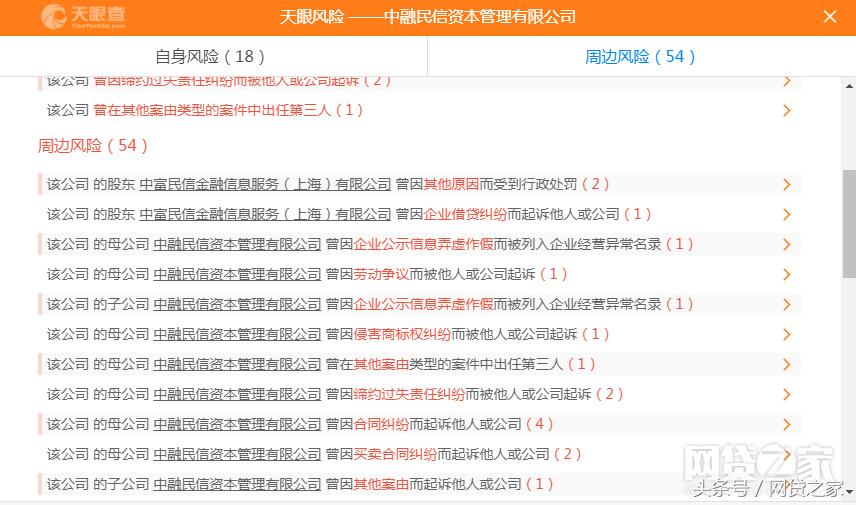This screenshot has width=856, height=505.
Task: Expand the 其他原因 行政处罚 (2) row arrow
Action: (x=786, y=185)
